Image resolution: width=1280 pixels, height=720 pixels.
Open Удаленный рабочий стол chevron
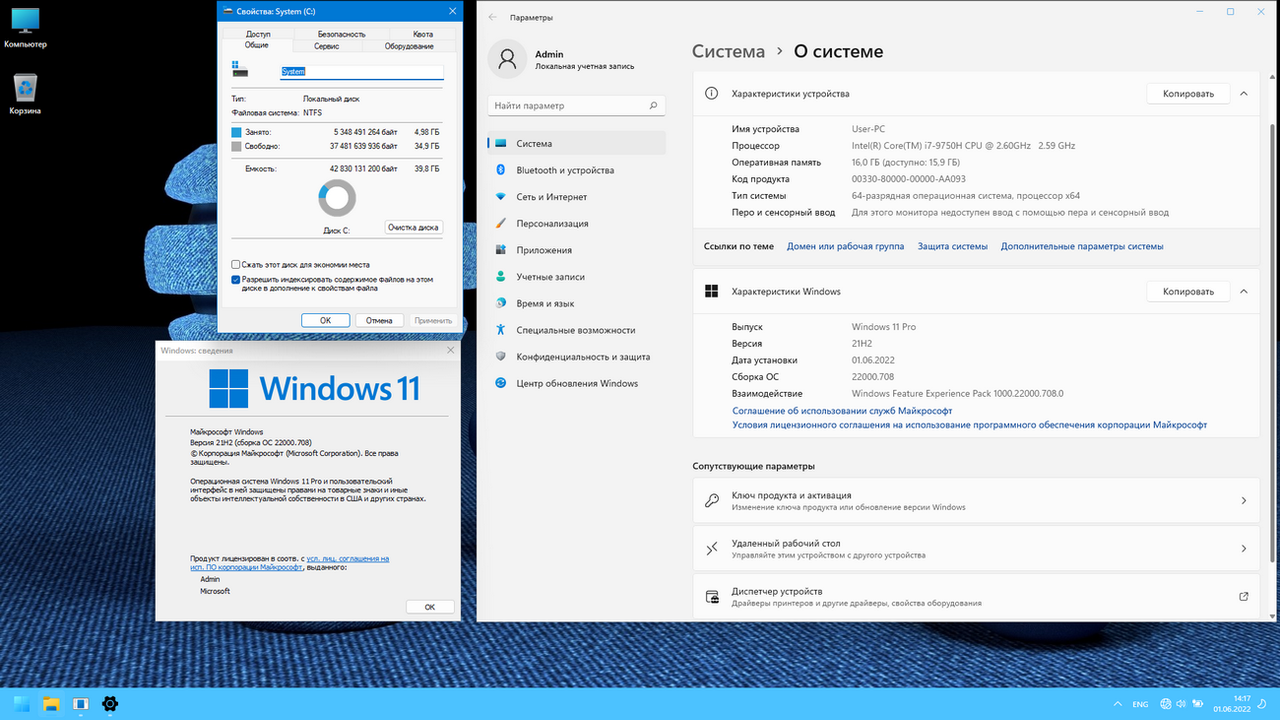tap(1244, 548)
